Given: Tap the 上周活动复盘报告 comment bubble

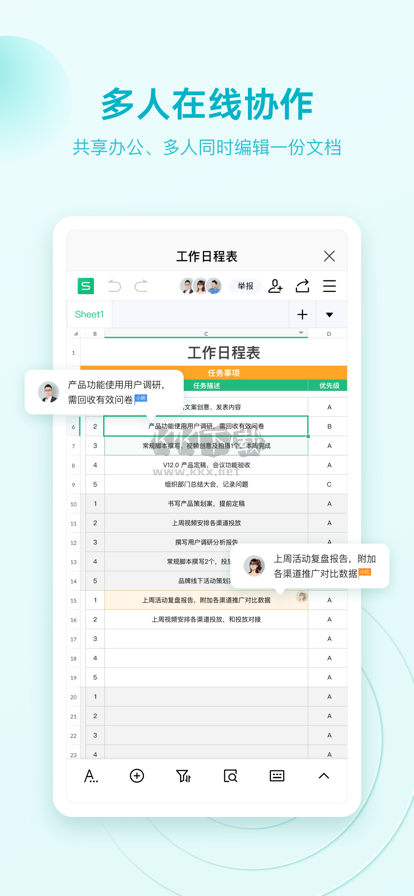Looking at the screenshot, I should (x=310, y=566).
